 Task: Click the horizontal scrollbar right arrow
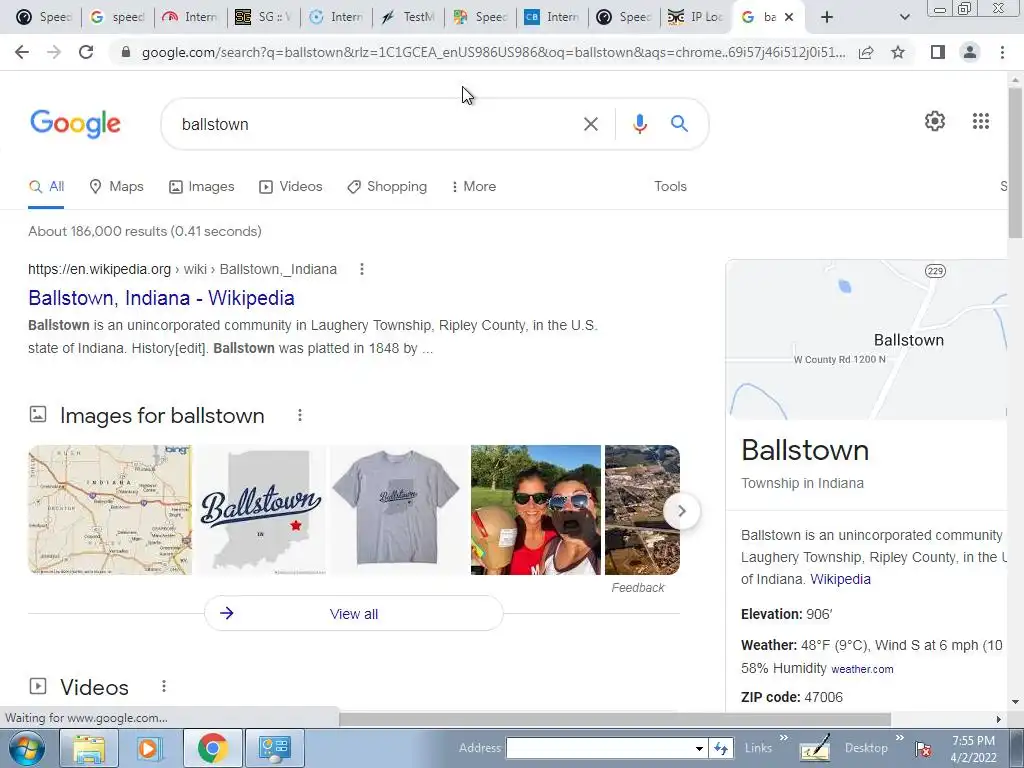click(999, 719)
